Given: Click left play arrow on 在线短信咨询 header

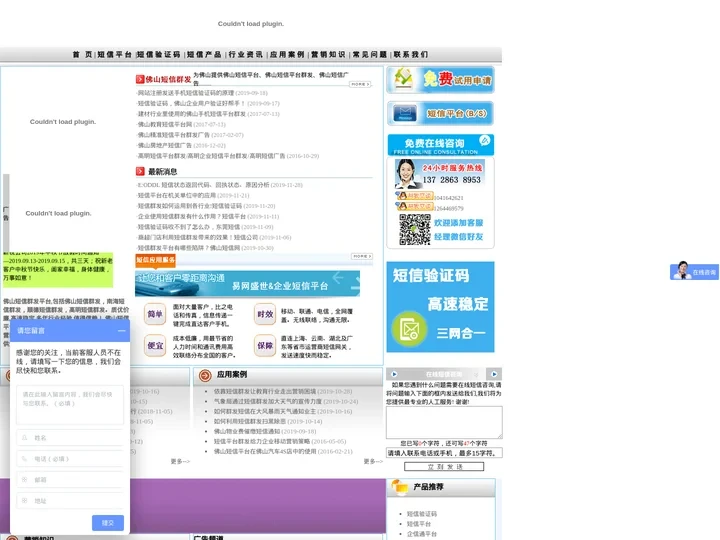Looking at the screenshot, I should point(394,374).
